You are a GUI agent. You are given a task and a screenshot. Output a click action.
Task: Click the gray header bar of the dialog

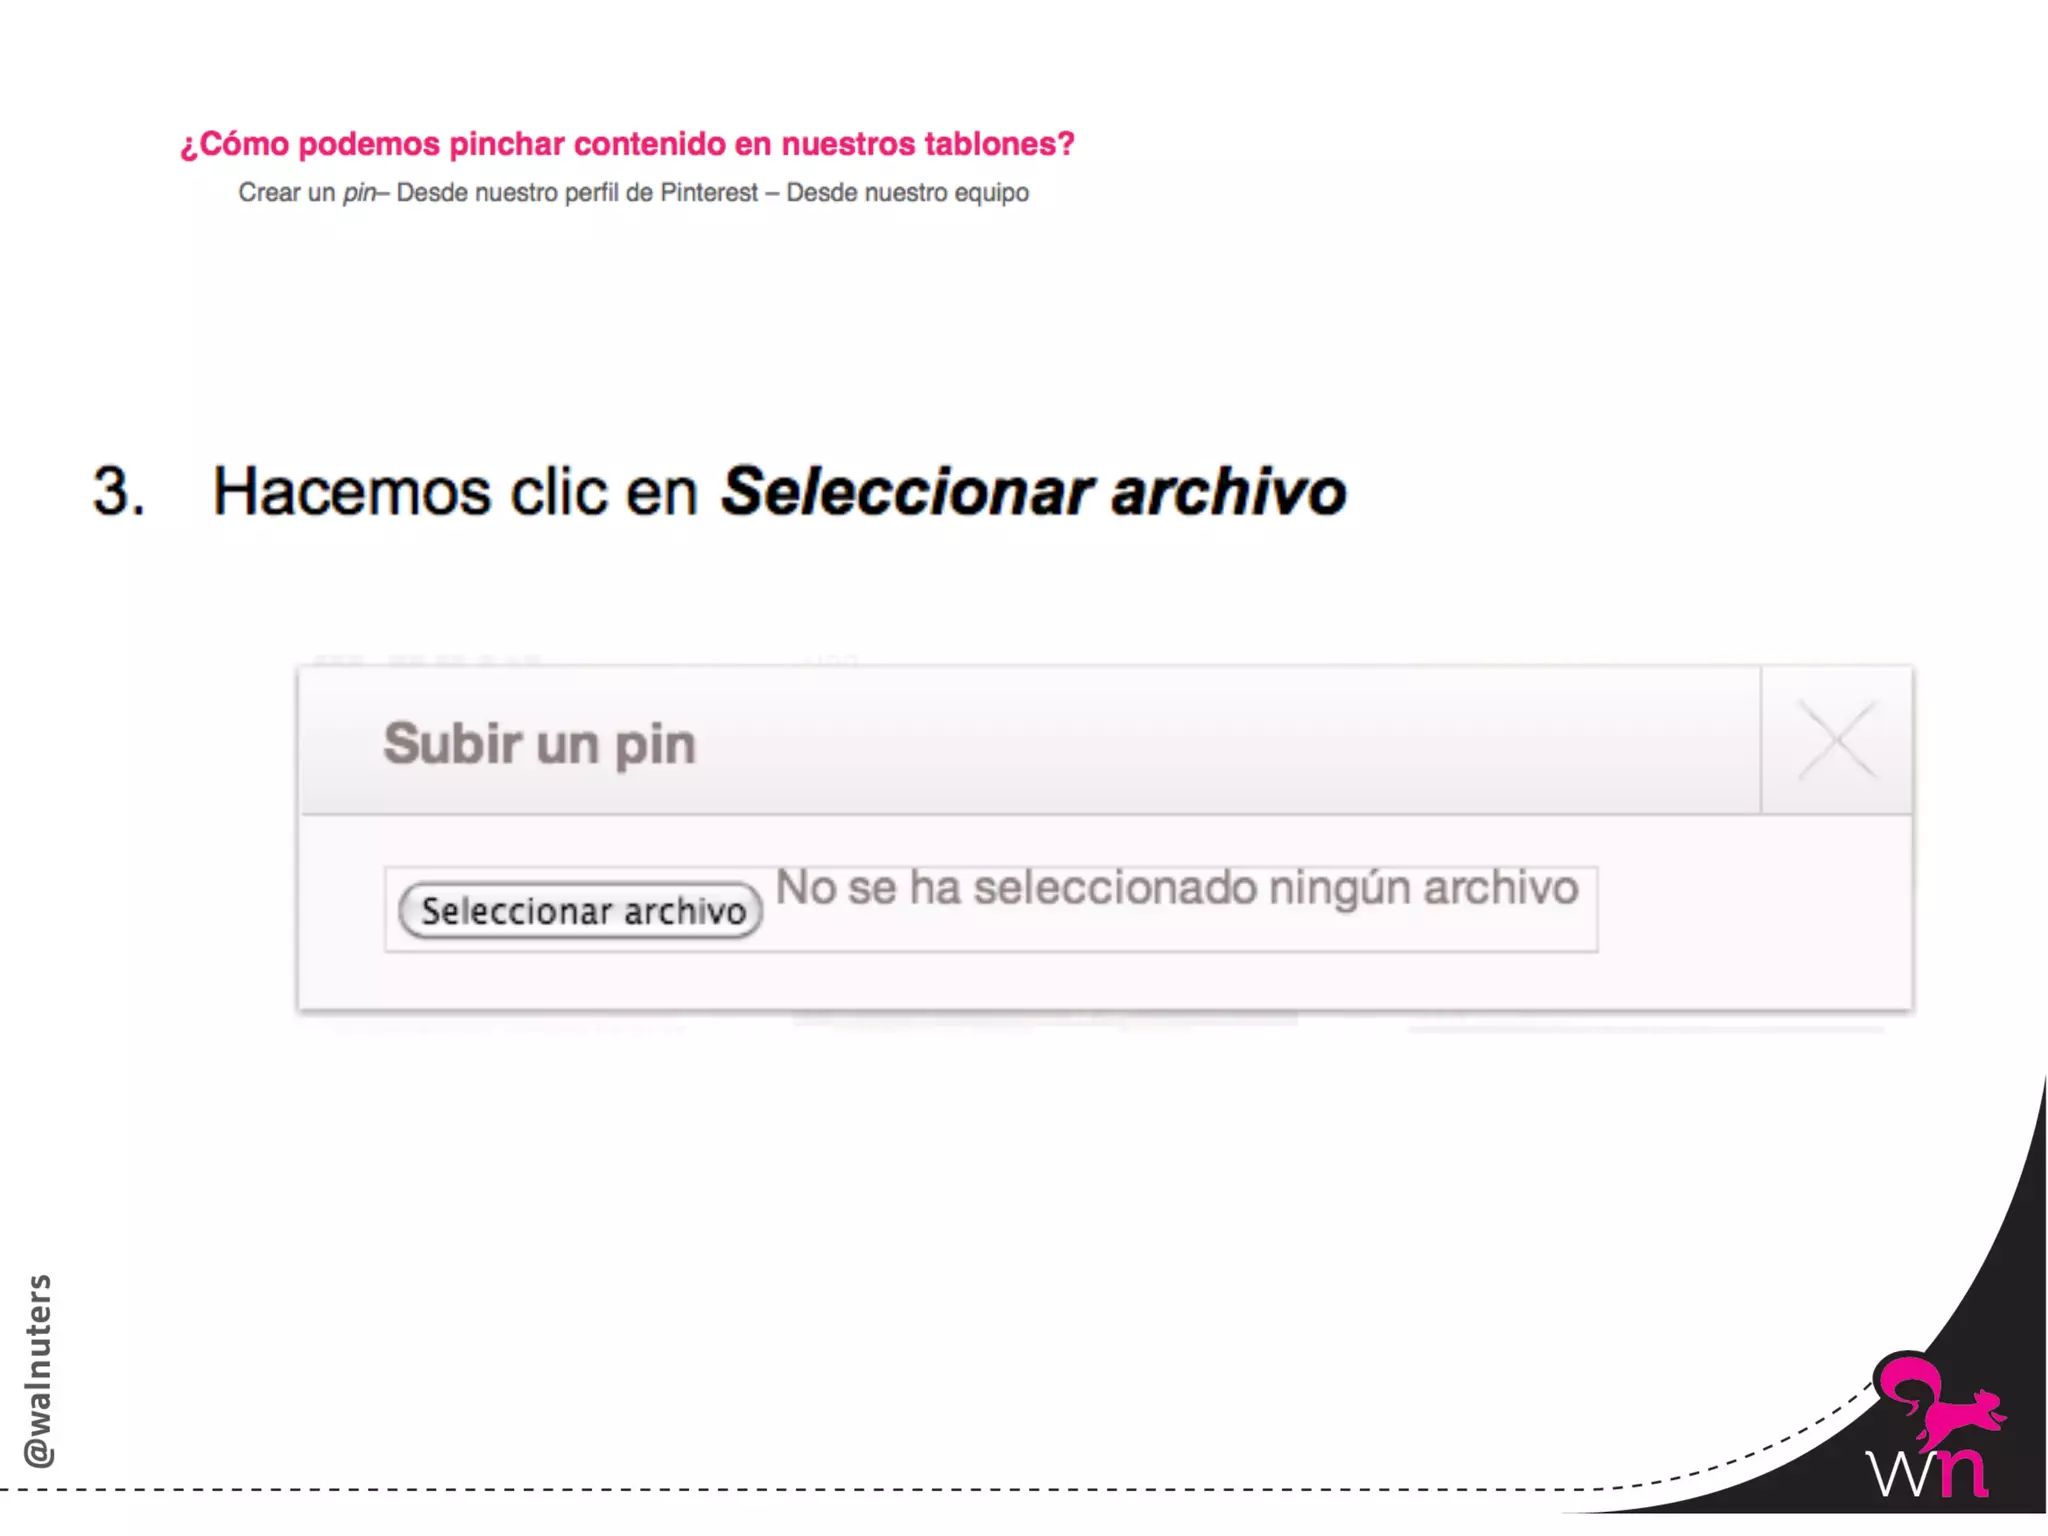click(1030, 740)
